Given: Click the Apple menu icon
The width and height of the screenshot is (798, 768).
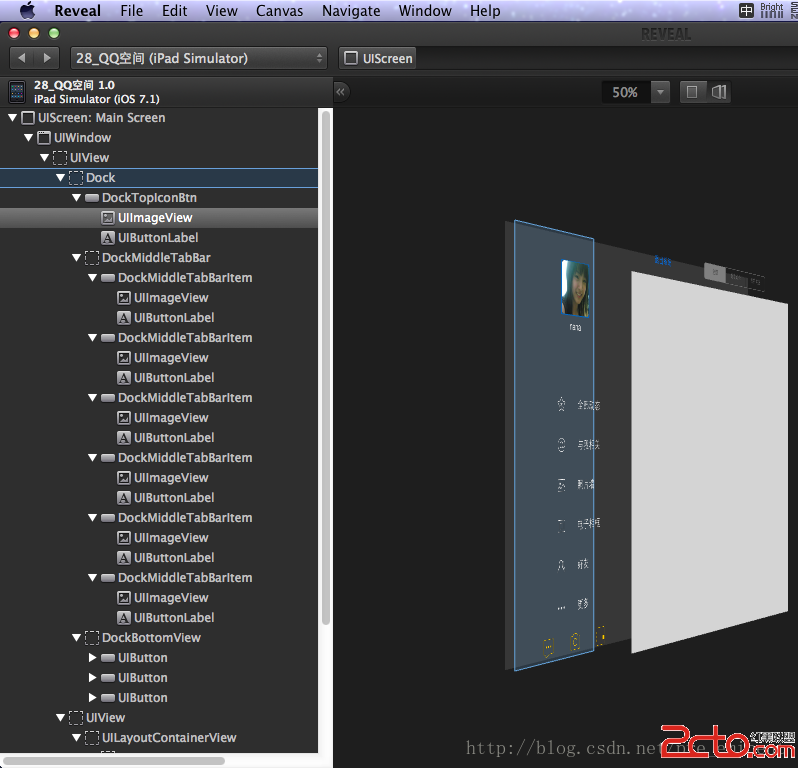Looking at the screenshot, I should point(27,11).
